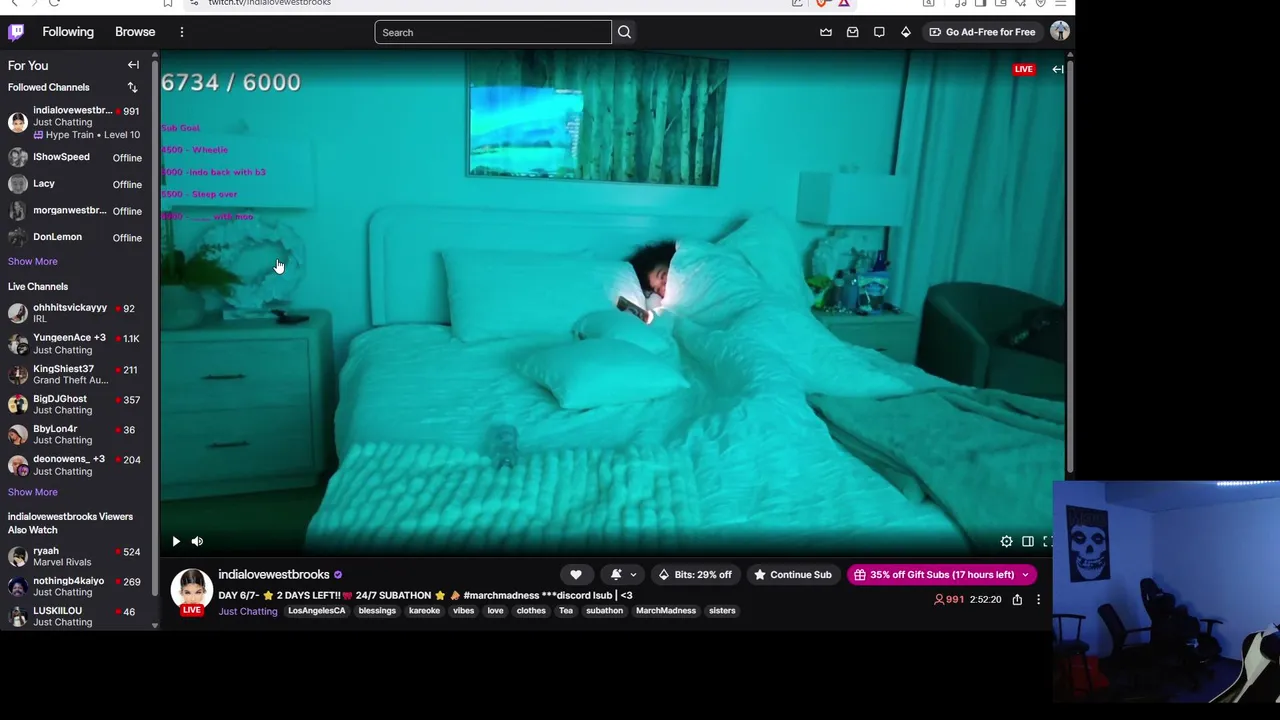Viewport: 1280px width, 720px height.
Task: Open whispers chat icon
Action: pyautogui.click(x=879, y=32)
